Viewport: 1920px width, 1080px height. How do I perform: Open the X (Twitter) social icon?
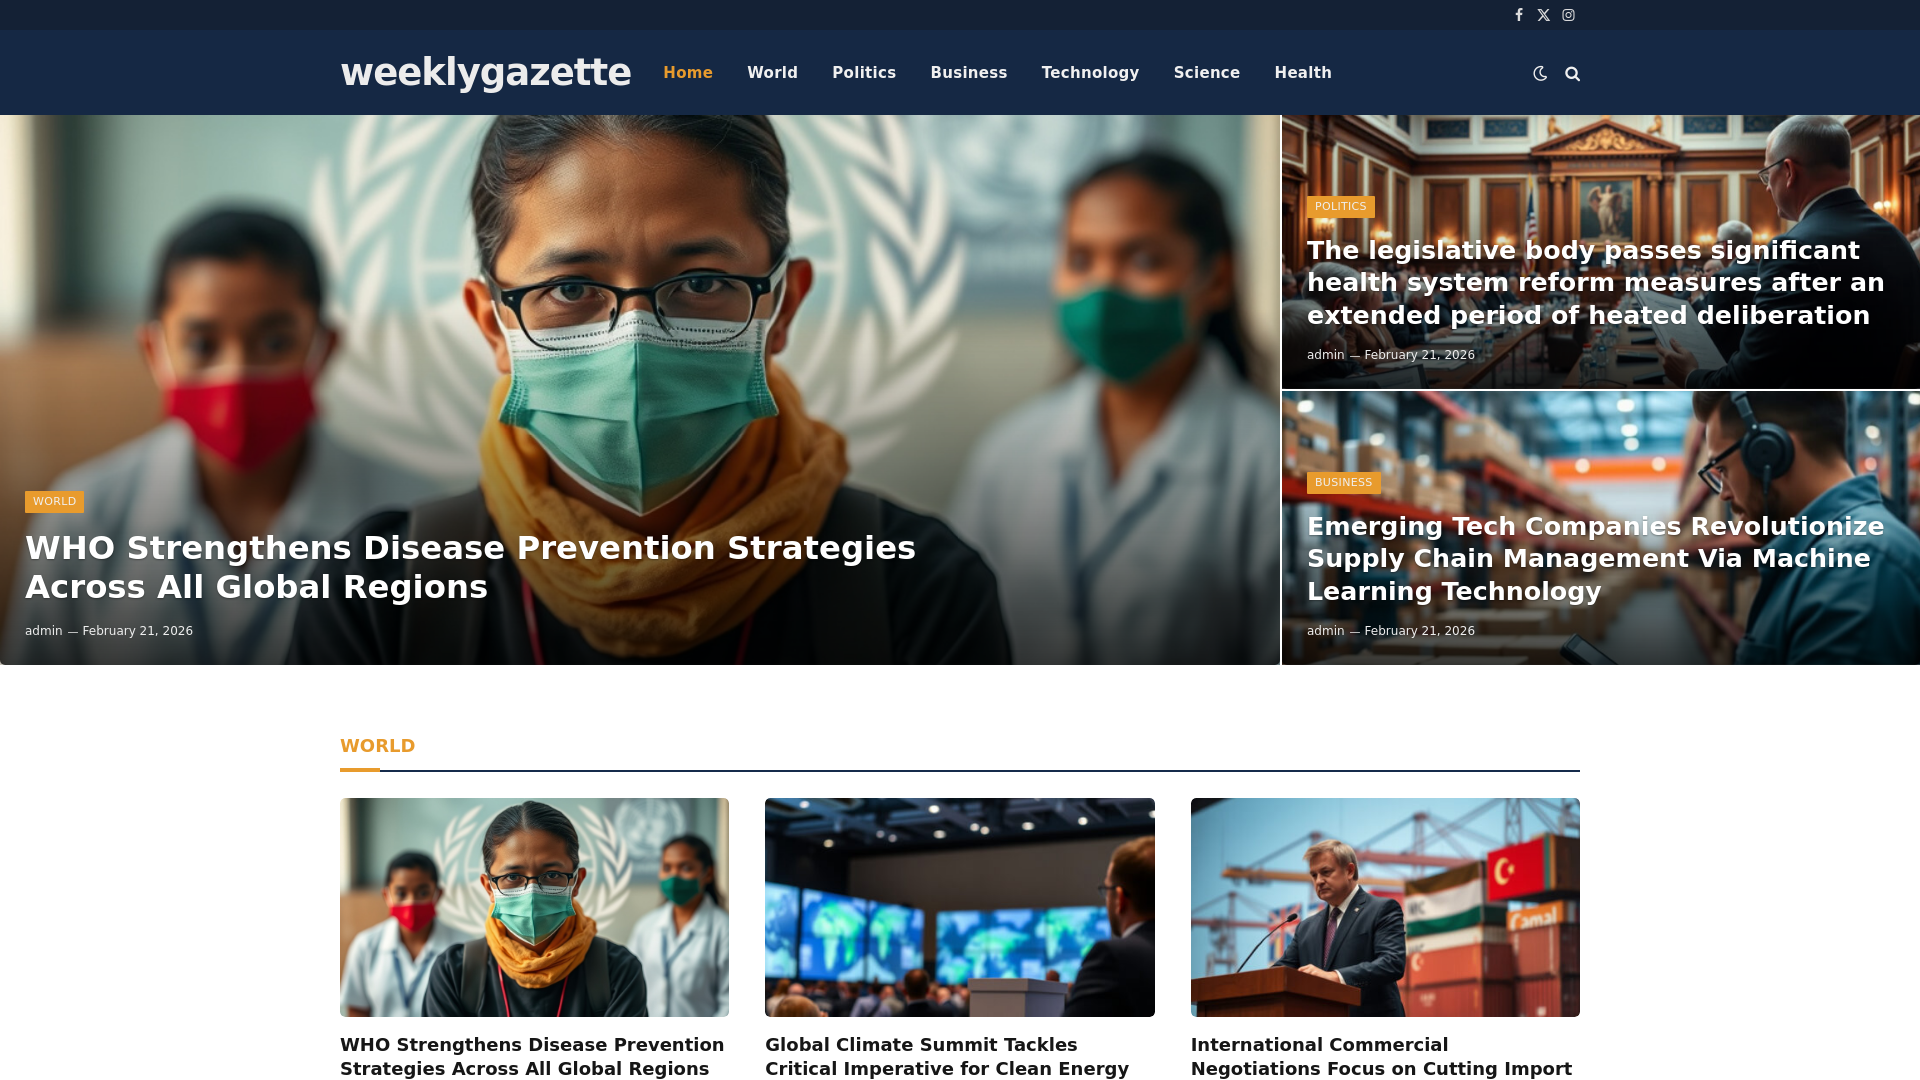coord(1543,15)
